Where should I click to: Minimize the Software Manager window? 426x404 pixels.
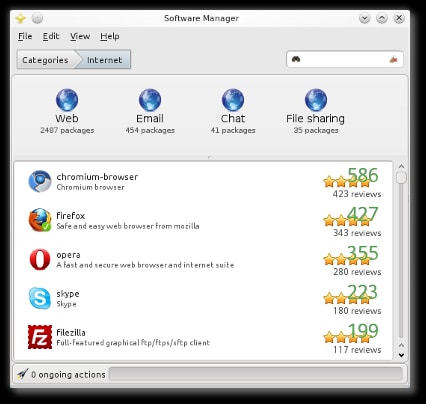(365, 18)
